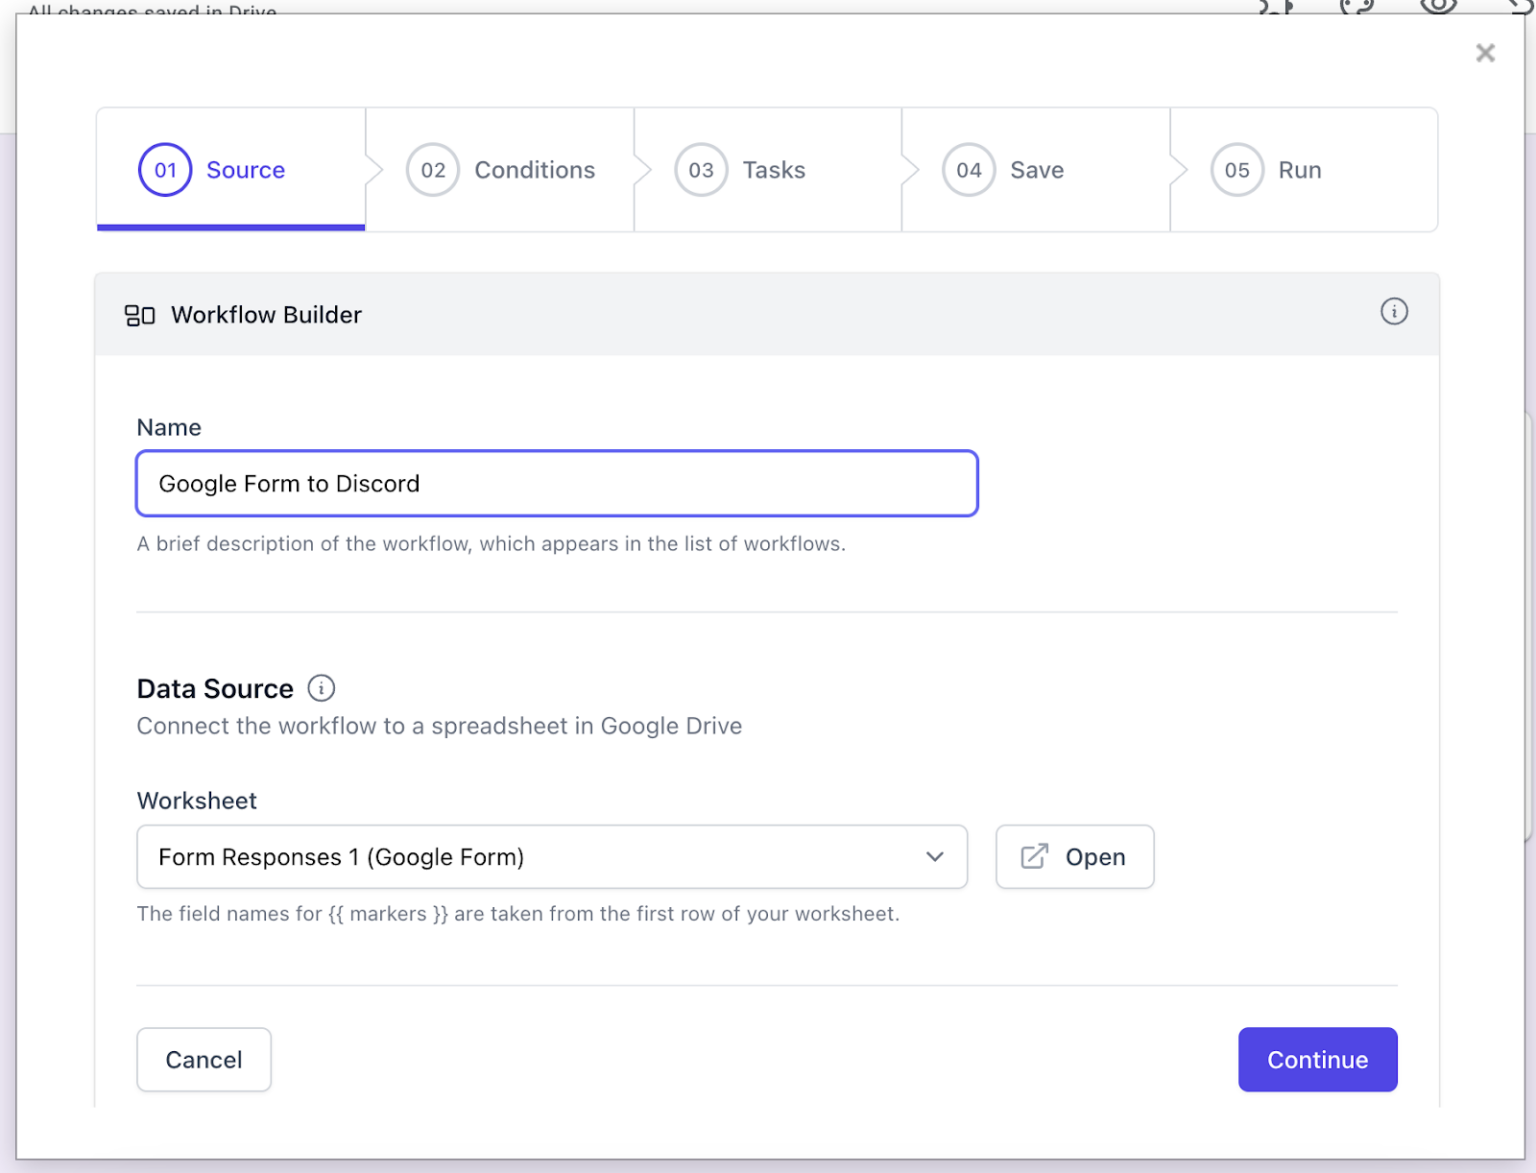The height and width of the screenshot is (1173, 1536).
Task: Click the circled 03 step indicator
Action: pos(700,170)
